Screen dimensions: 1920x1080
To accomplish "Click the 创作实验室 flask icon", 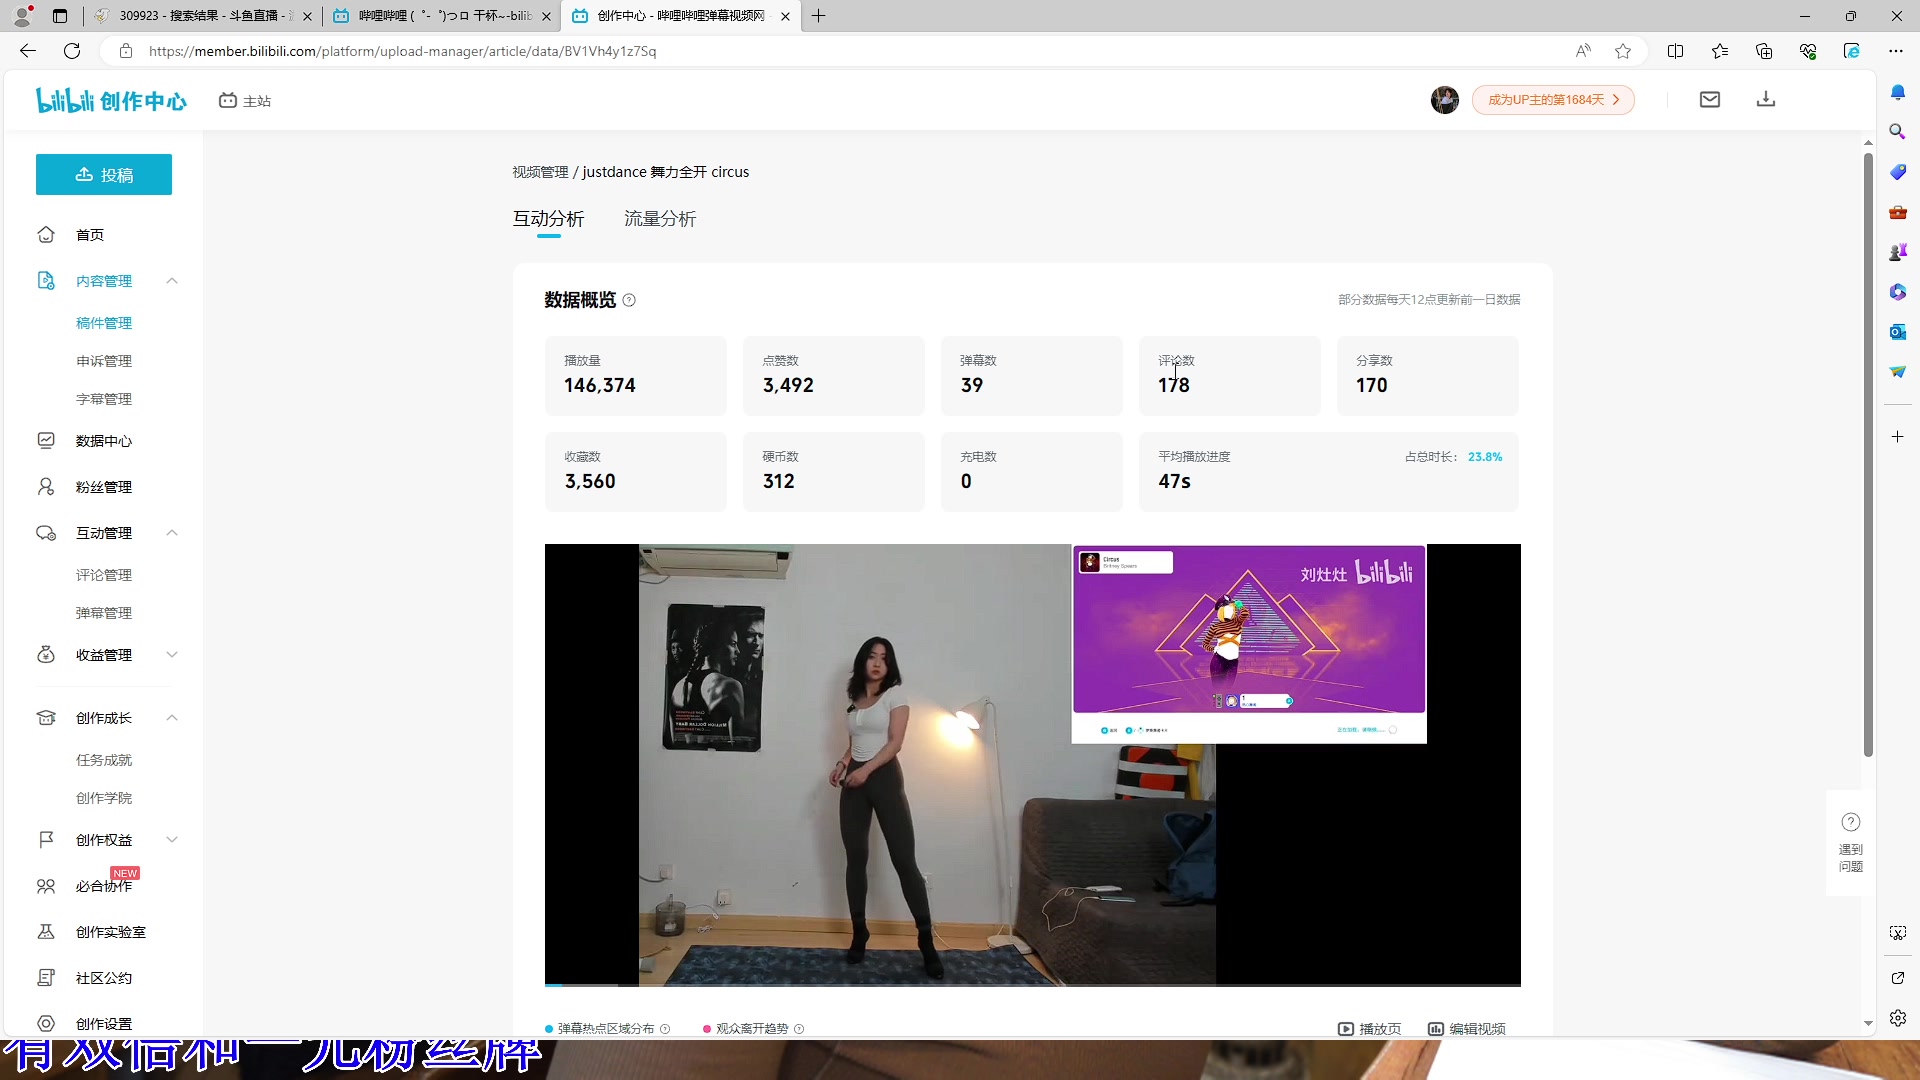I will [x=46, y=932].
